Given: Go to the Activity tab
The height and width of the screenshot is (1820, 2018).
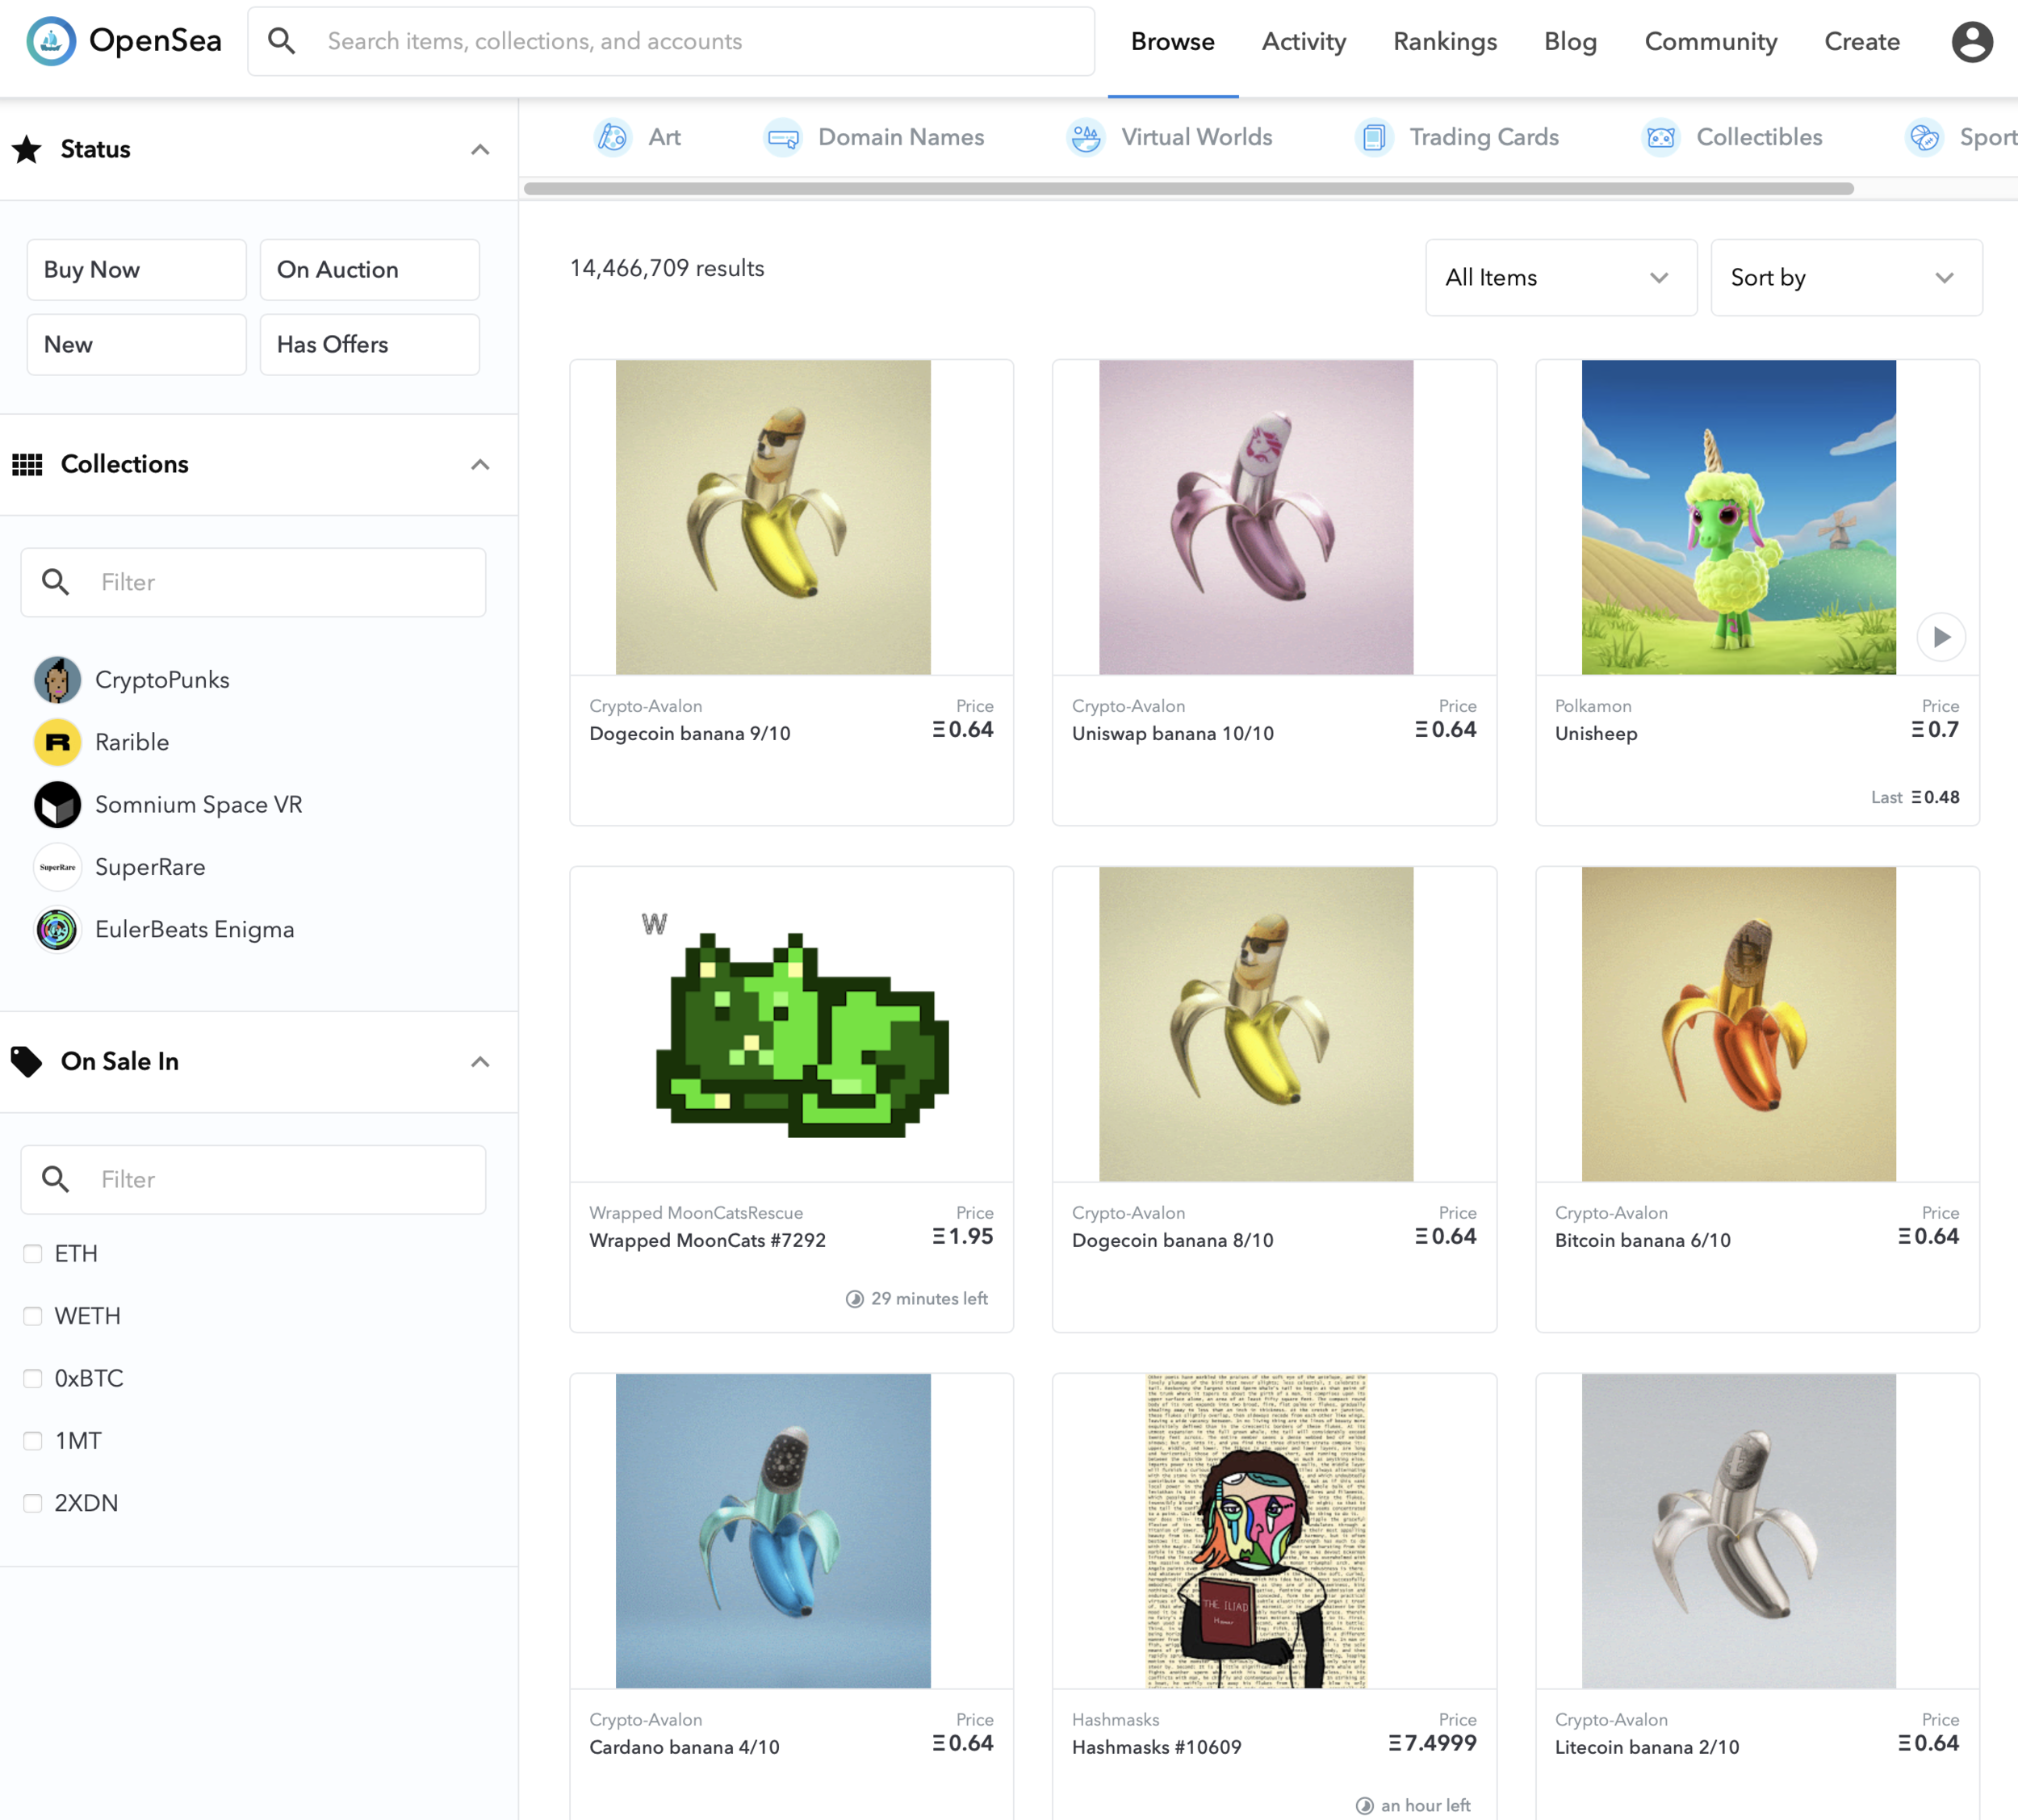Looking at the screenshot, I should [1304, 42].
